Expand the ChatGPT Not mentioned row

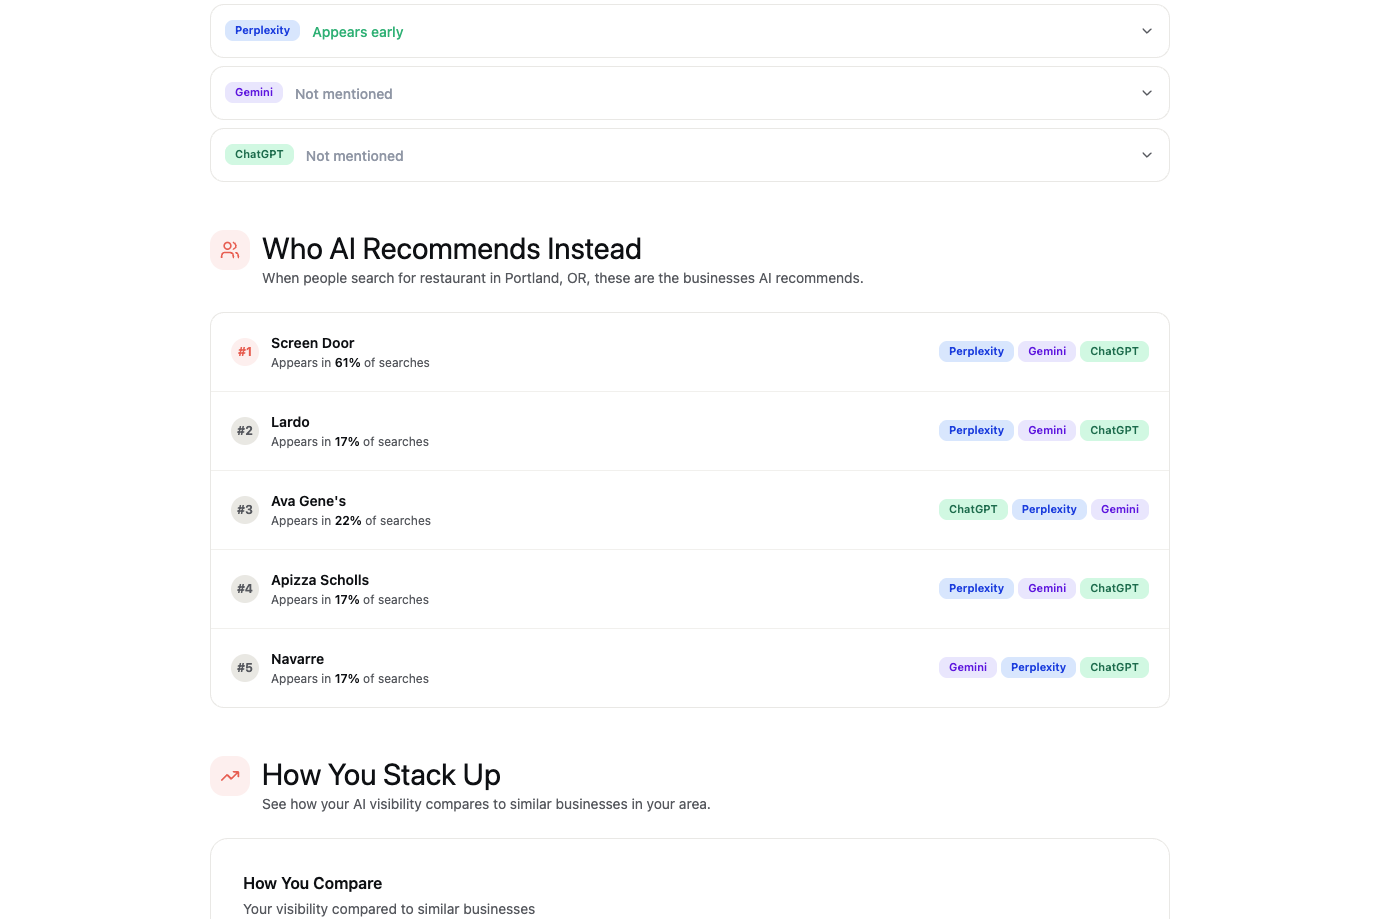1146,155
